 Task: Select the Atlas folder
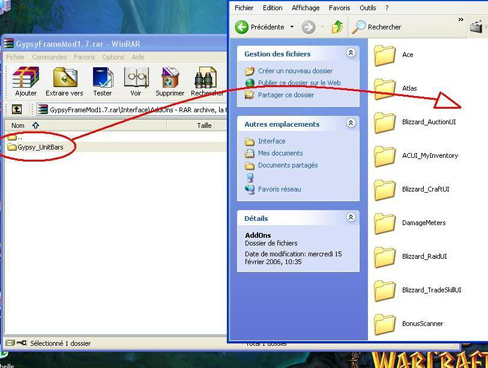(x=395, y=88)
